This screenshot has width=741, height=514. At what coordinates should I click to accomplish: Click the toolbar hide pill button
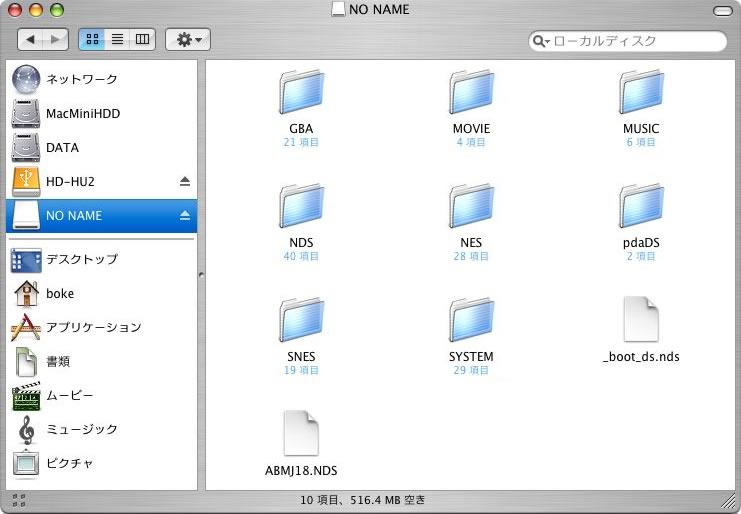[x=723, y=11]
